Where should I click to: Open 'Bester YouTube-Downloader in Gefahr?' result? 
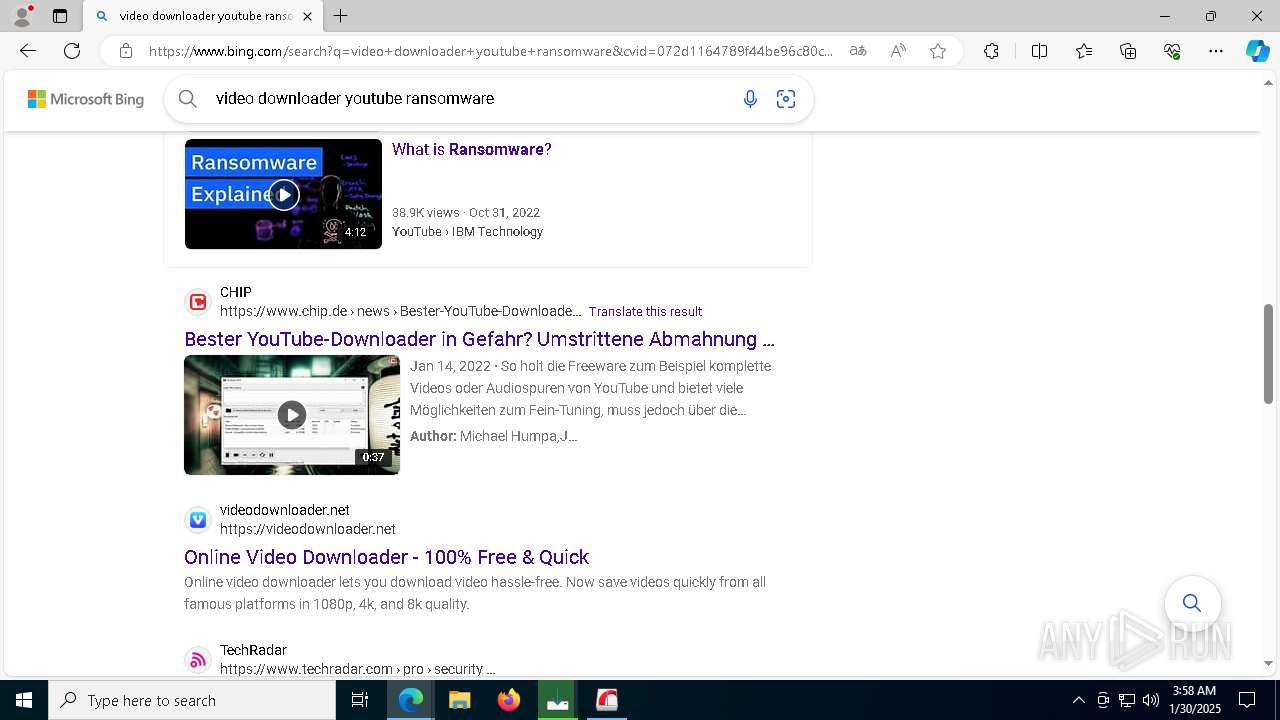[479, 339]
